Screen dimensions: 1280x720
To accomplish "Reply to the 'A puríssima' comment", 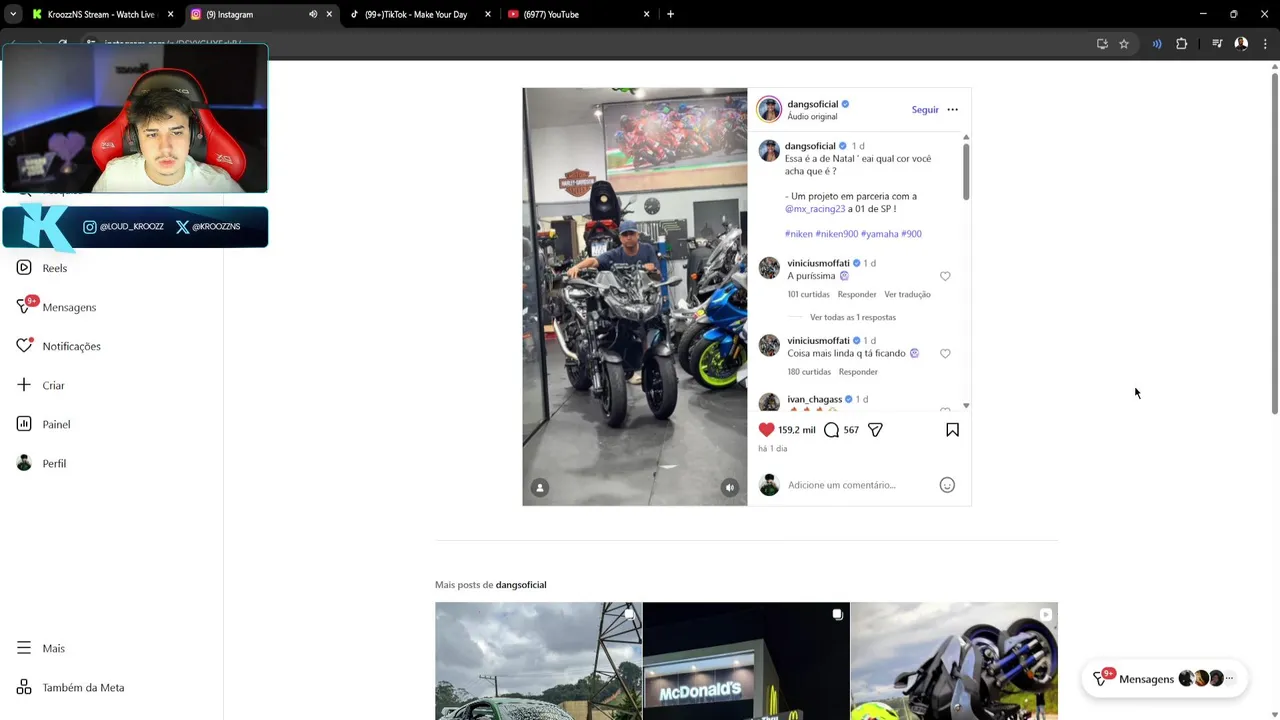I will coord(857,295).
